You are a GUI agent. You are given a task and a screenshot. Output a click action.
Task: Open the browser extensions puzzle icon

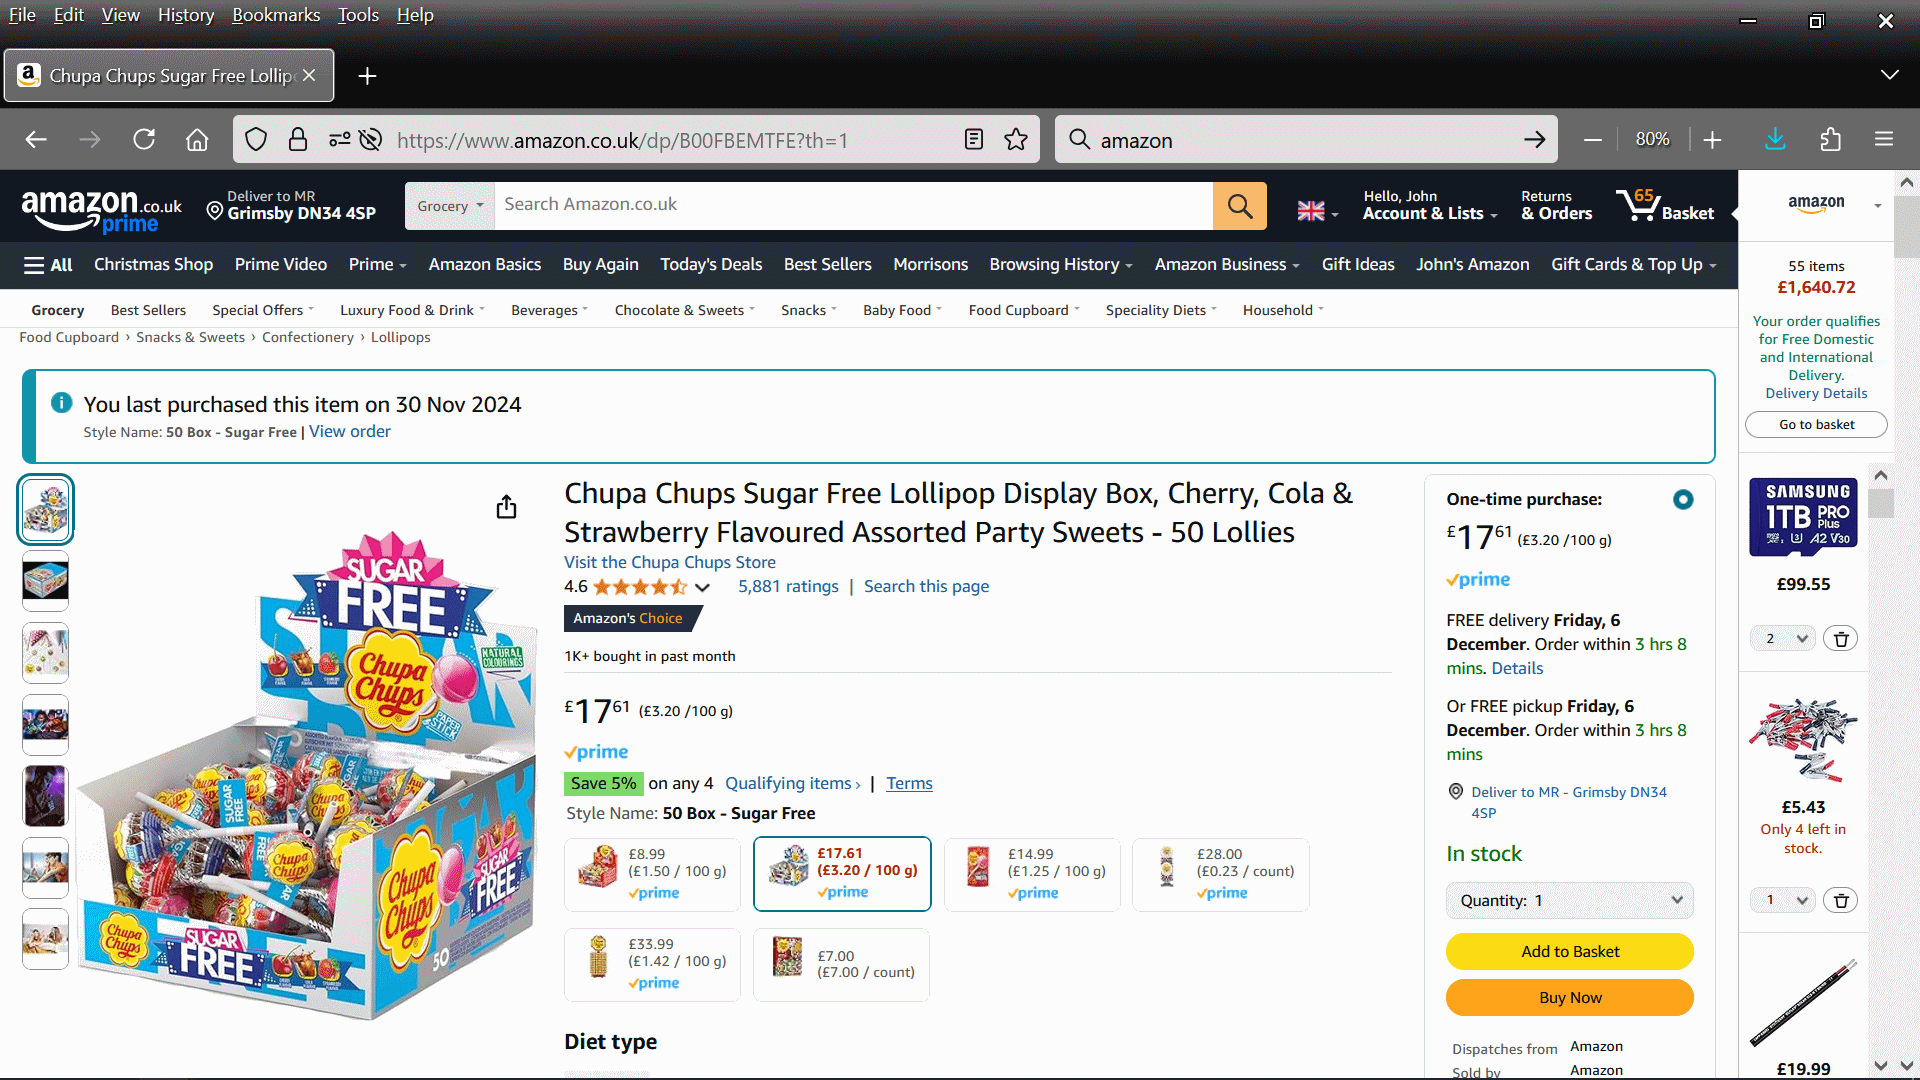pos(1830,140)
